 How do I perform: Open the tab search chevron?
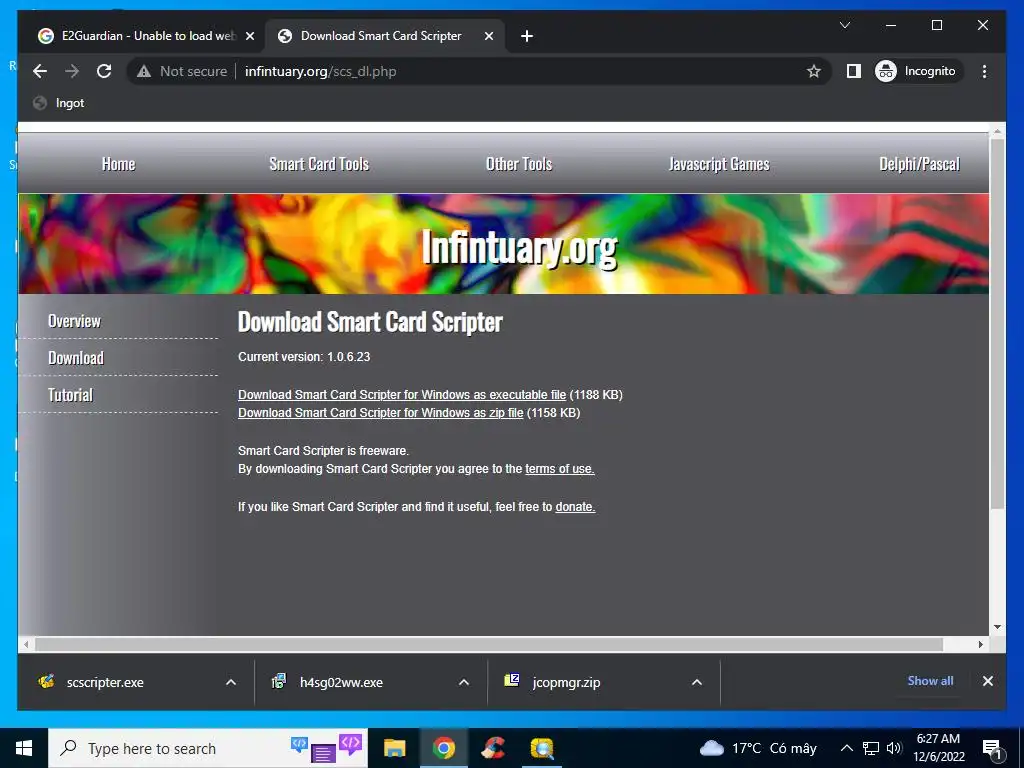(x=844, y=25)
